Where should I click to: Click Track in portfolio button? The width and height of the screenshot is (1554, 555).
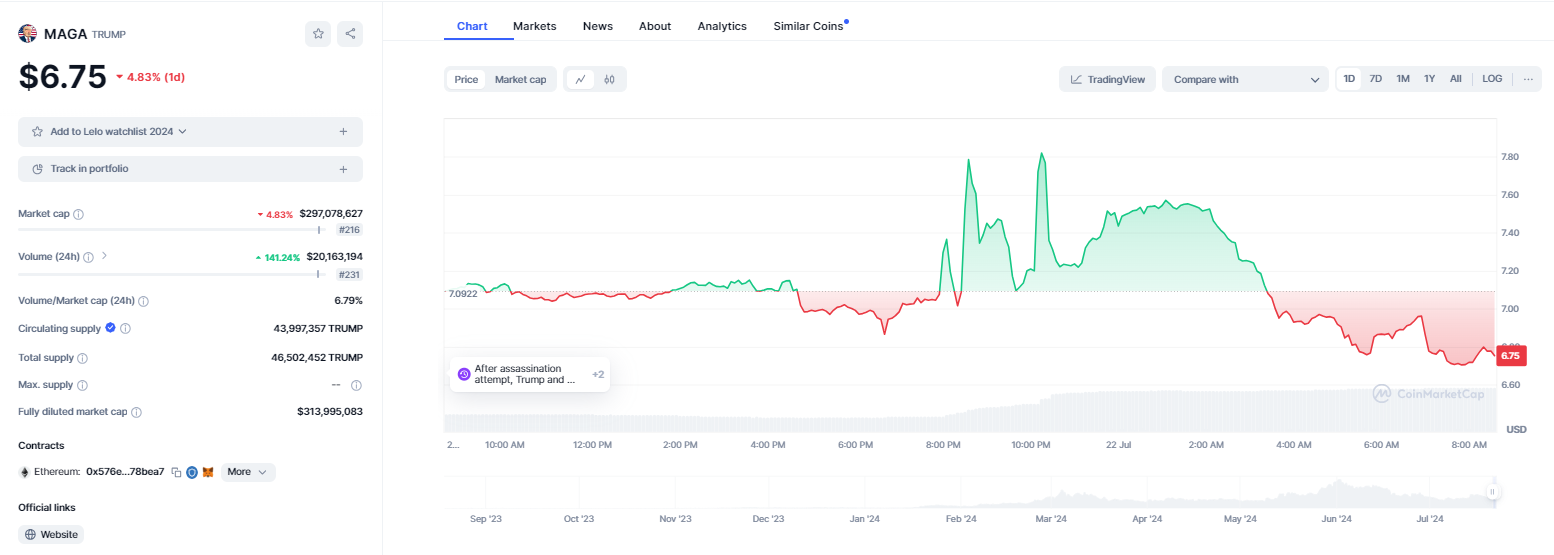click(190, 169)
